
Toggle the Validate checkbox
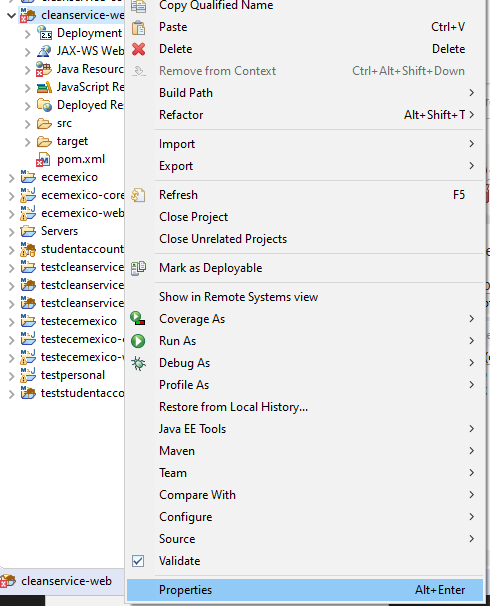click(x=138, y=561)
